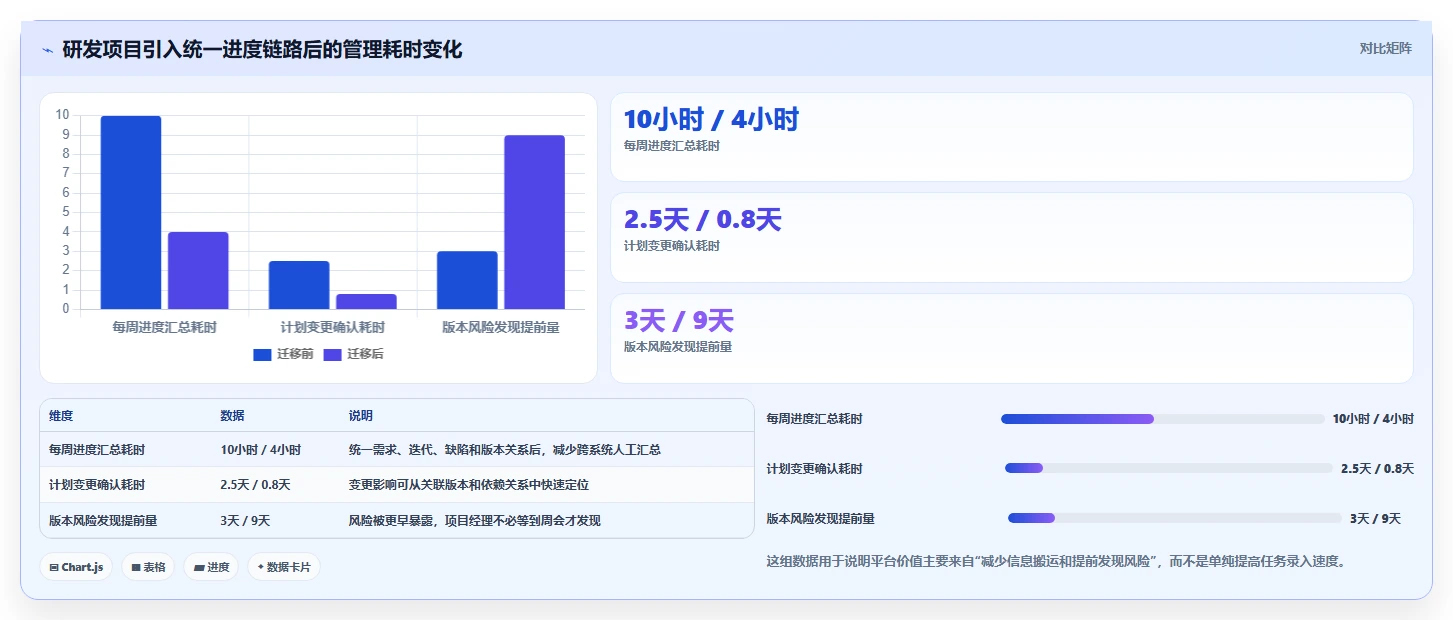Click 每周进度汇总耗时 label in progress list
The height and width of the screenshot is (620, 1453).
[x=815, y=419]
